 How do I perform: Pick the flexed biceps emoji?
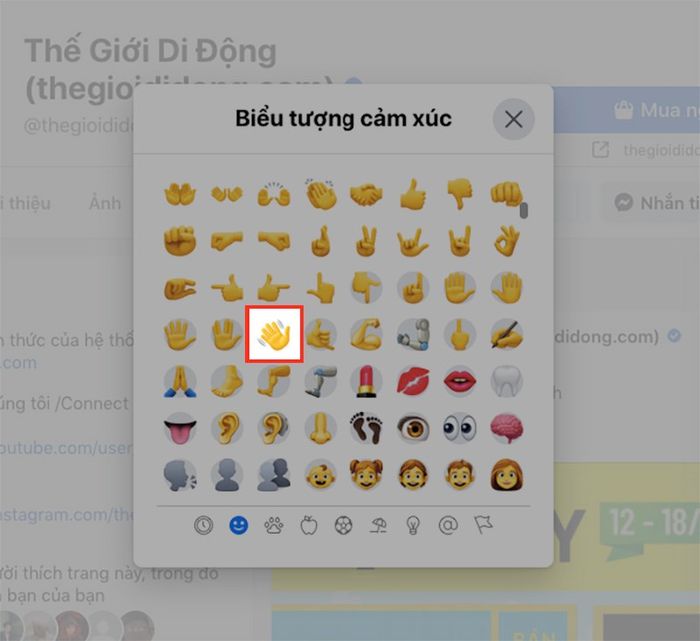coord(367,334)
